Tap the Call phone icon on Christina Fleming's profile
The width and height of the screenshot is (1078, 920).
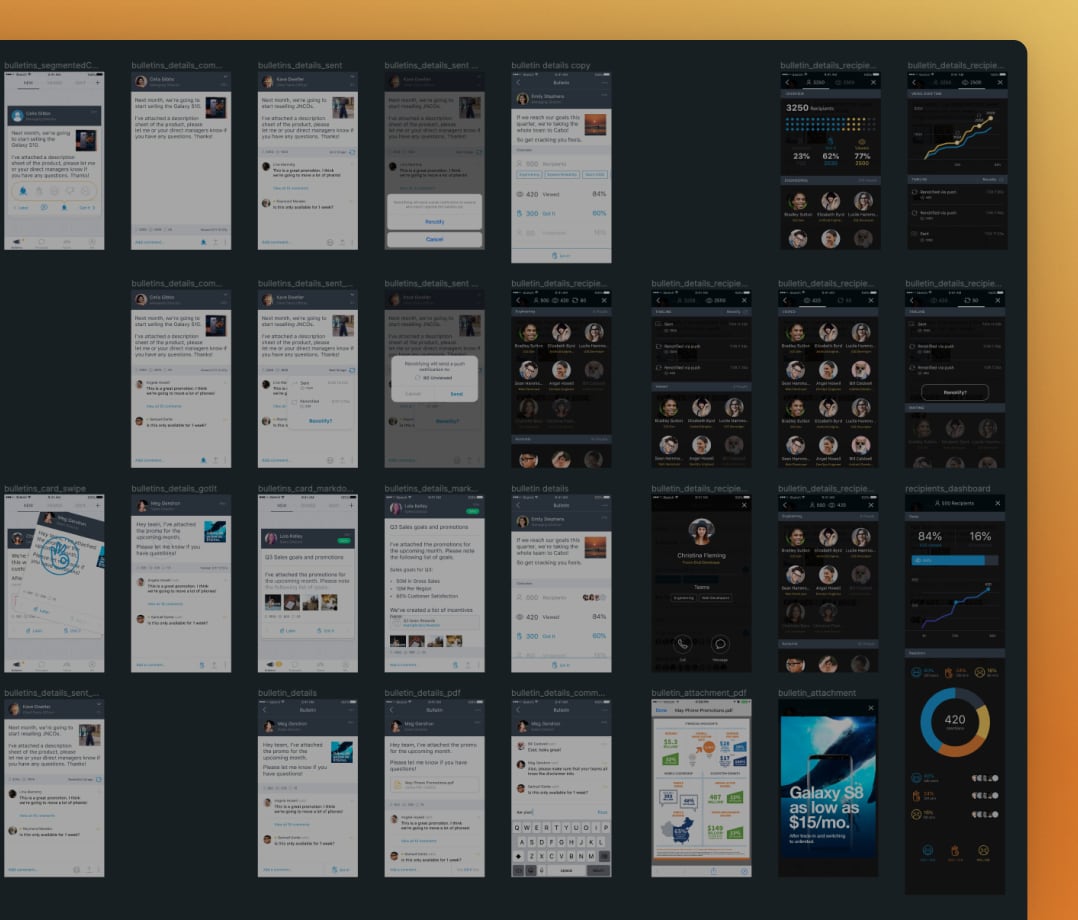(683, 644)
